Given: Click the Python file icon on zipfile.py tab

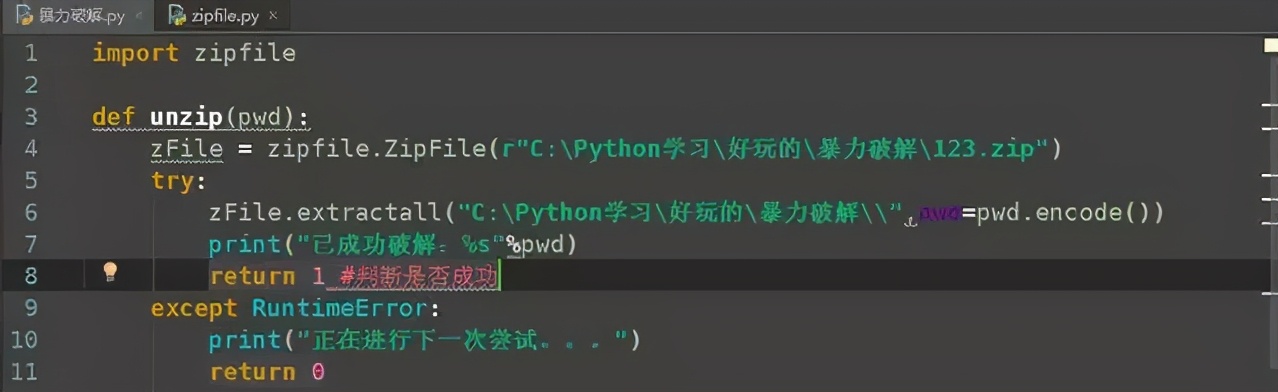Looking at the screenshot, I should coord(177,15).
